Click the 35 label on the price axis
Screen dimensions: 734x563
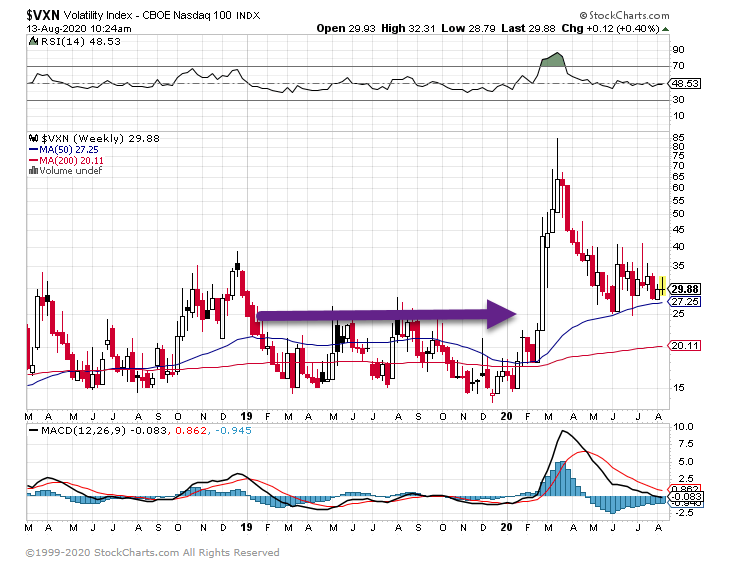(x=678, y=266)
